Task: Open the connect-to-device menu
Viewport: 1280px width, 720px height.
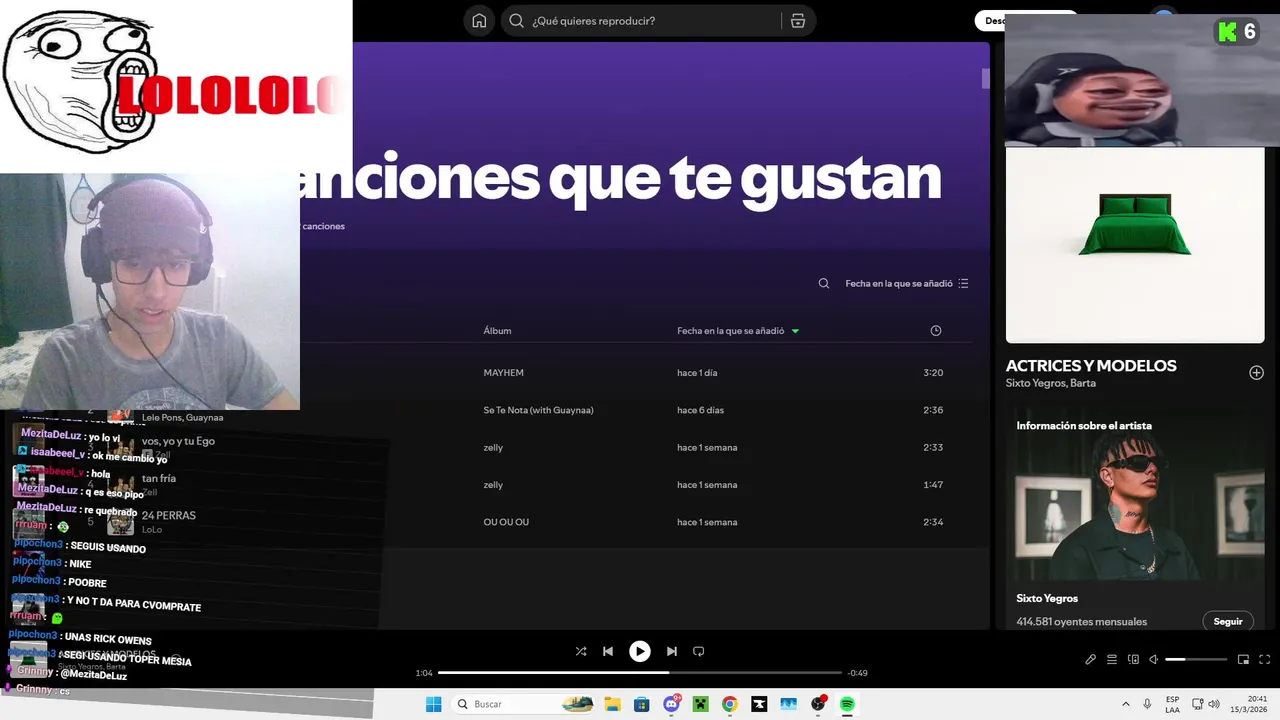Action: click(x=1133, y=659)
